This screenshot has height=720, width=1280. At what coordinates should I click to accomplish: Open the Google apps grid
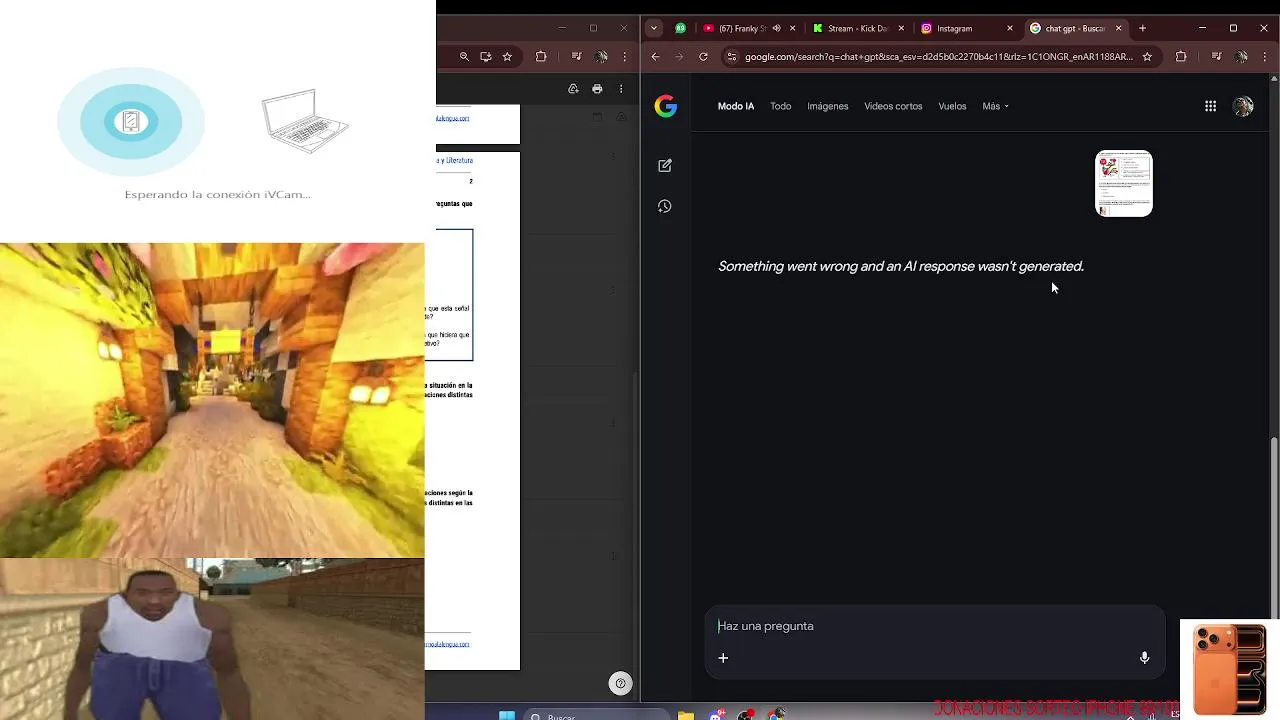pos(1210,106)
